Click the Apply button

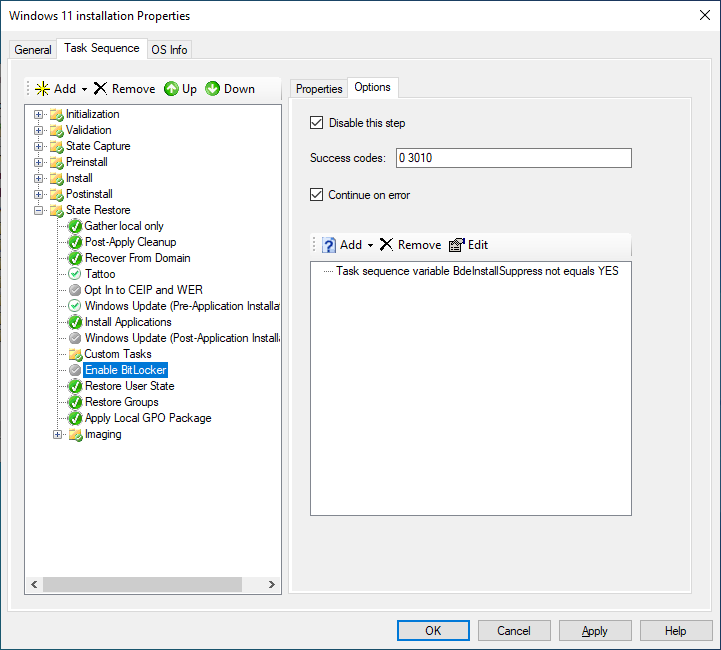coord(595,630)
